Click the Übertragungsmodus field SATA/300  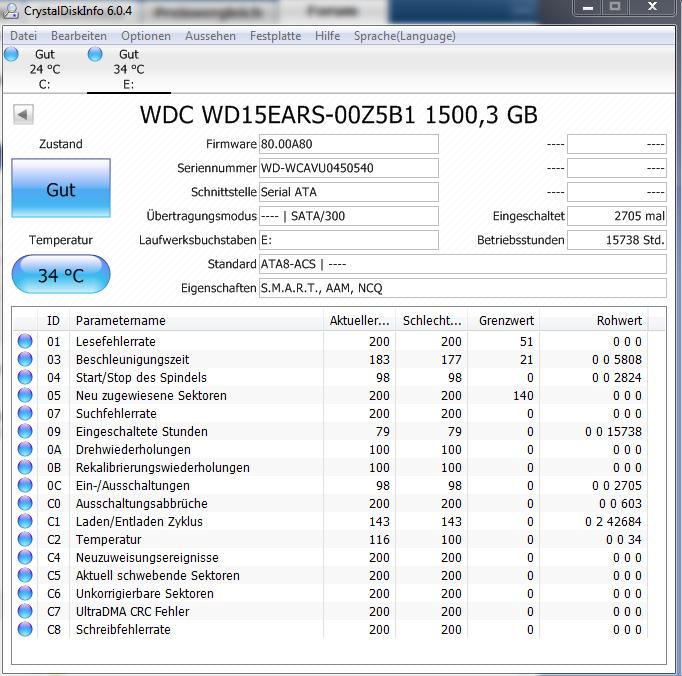click(x=349, y=216)
